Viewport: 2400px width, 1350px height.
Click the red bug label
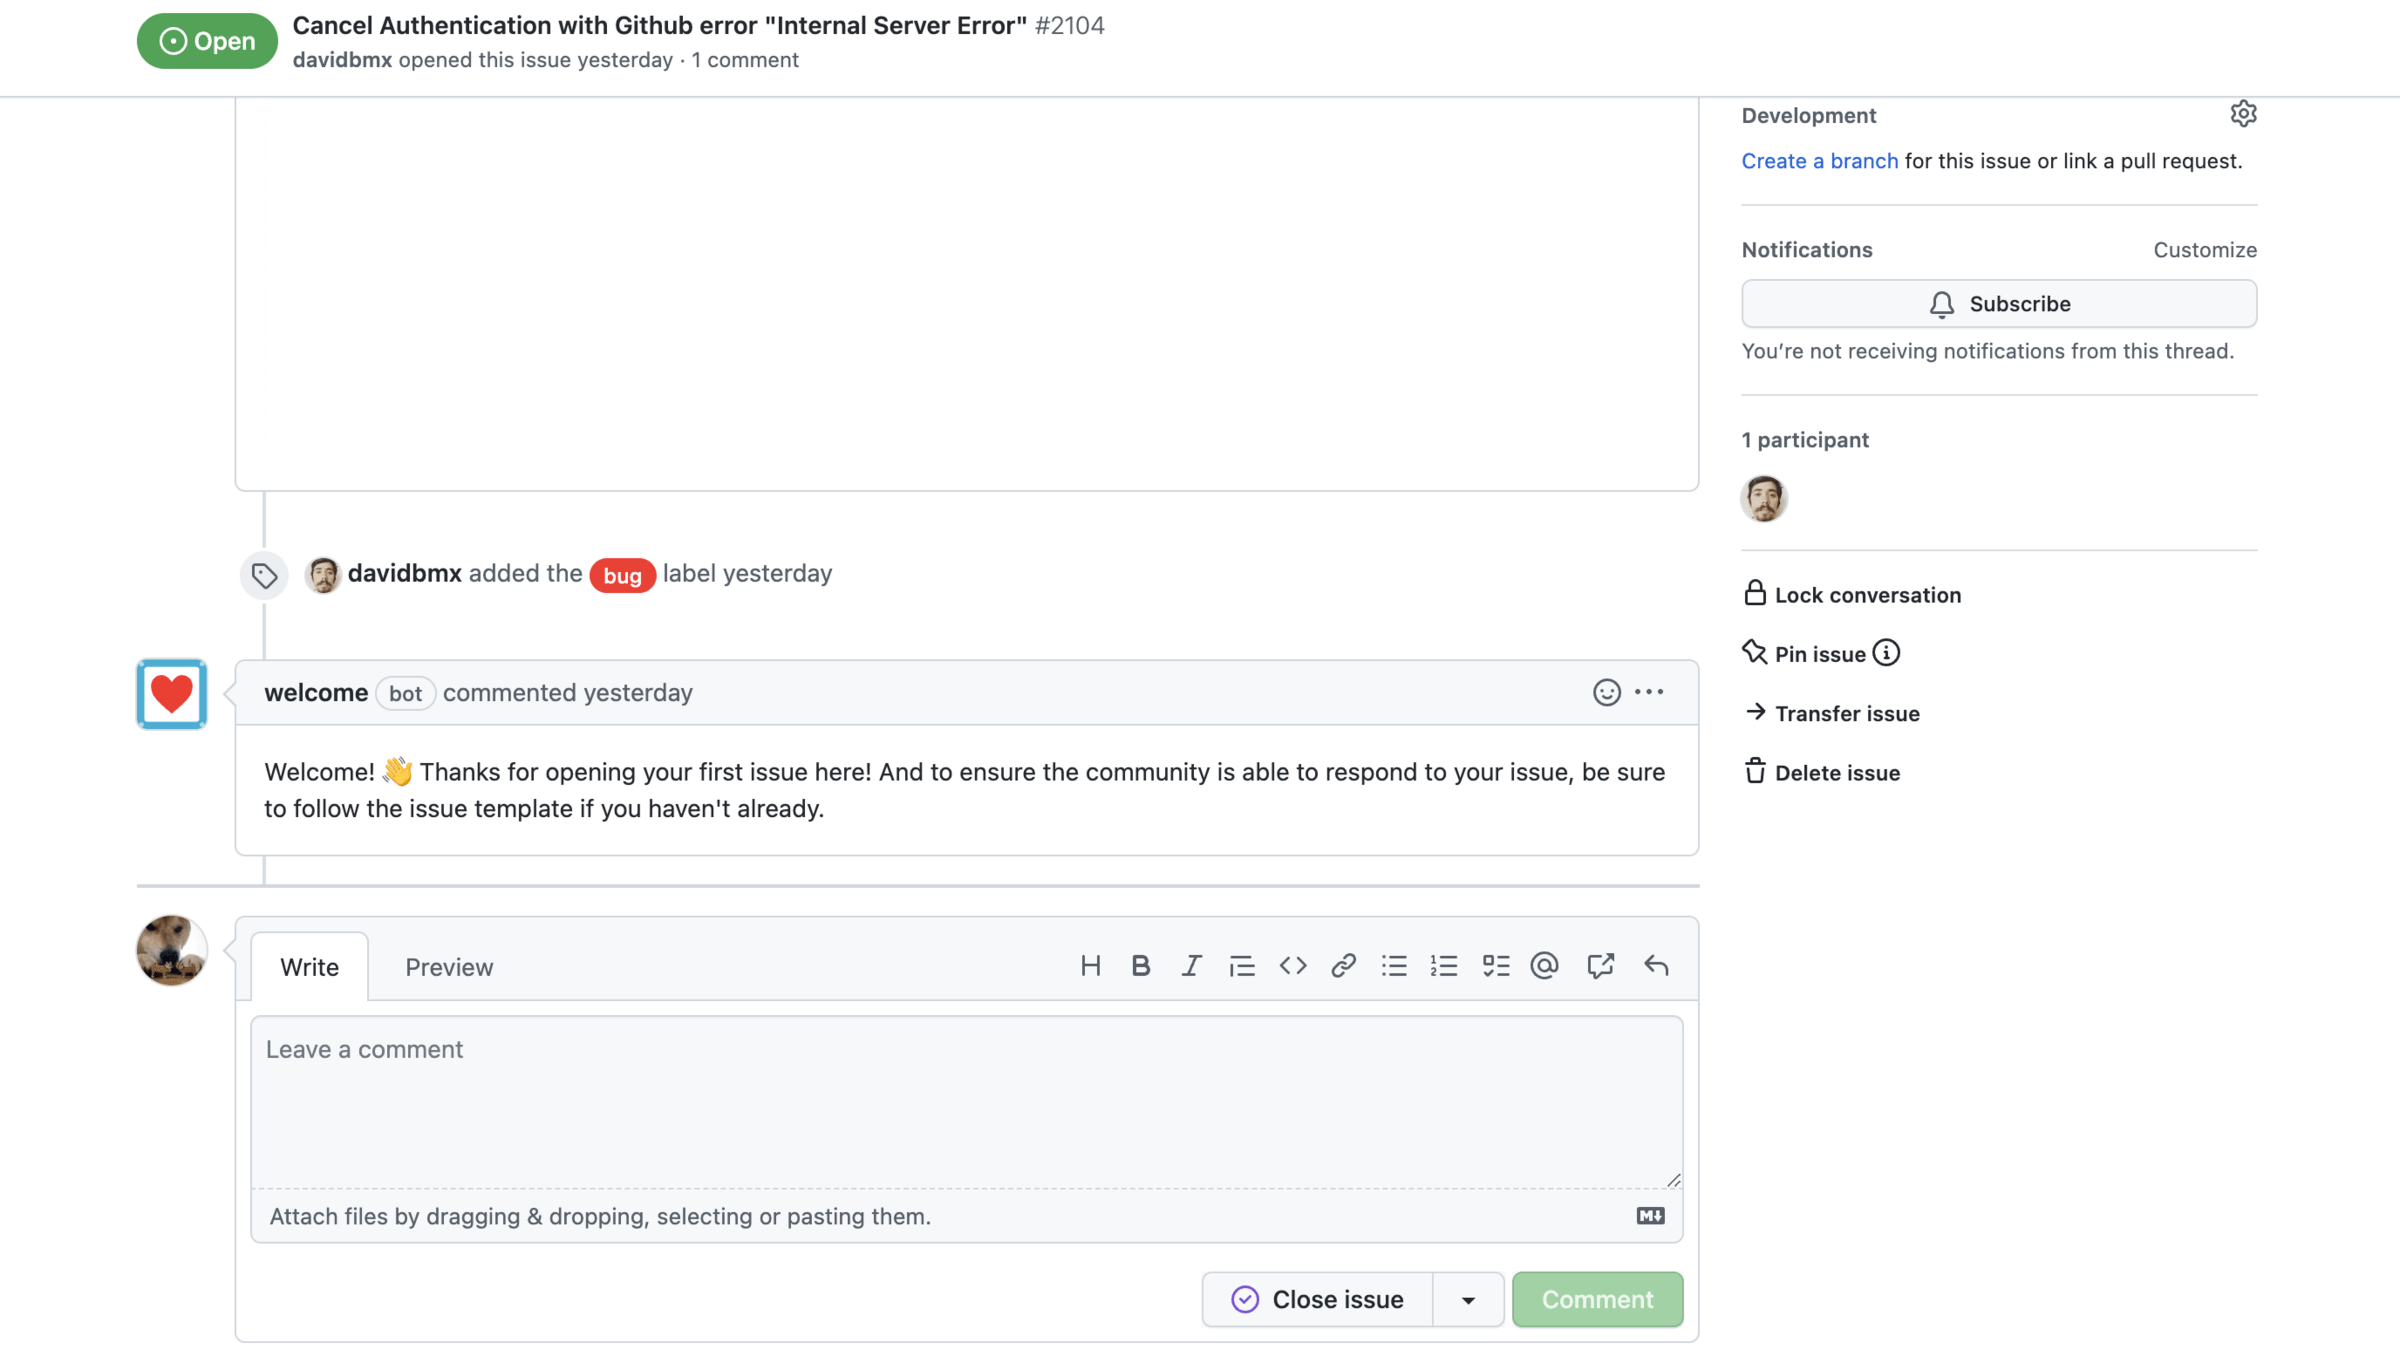click(x=622, y=575)
